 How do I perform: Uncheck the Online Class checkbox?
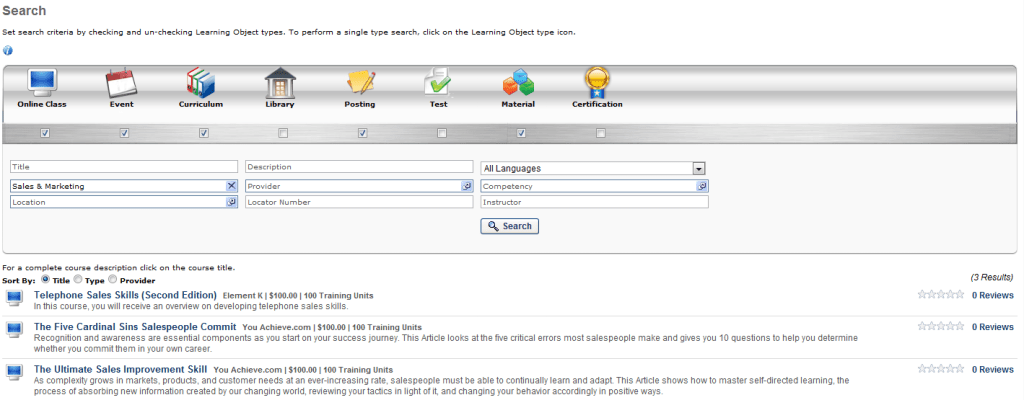pyautogui.click(x=45, y=133)
